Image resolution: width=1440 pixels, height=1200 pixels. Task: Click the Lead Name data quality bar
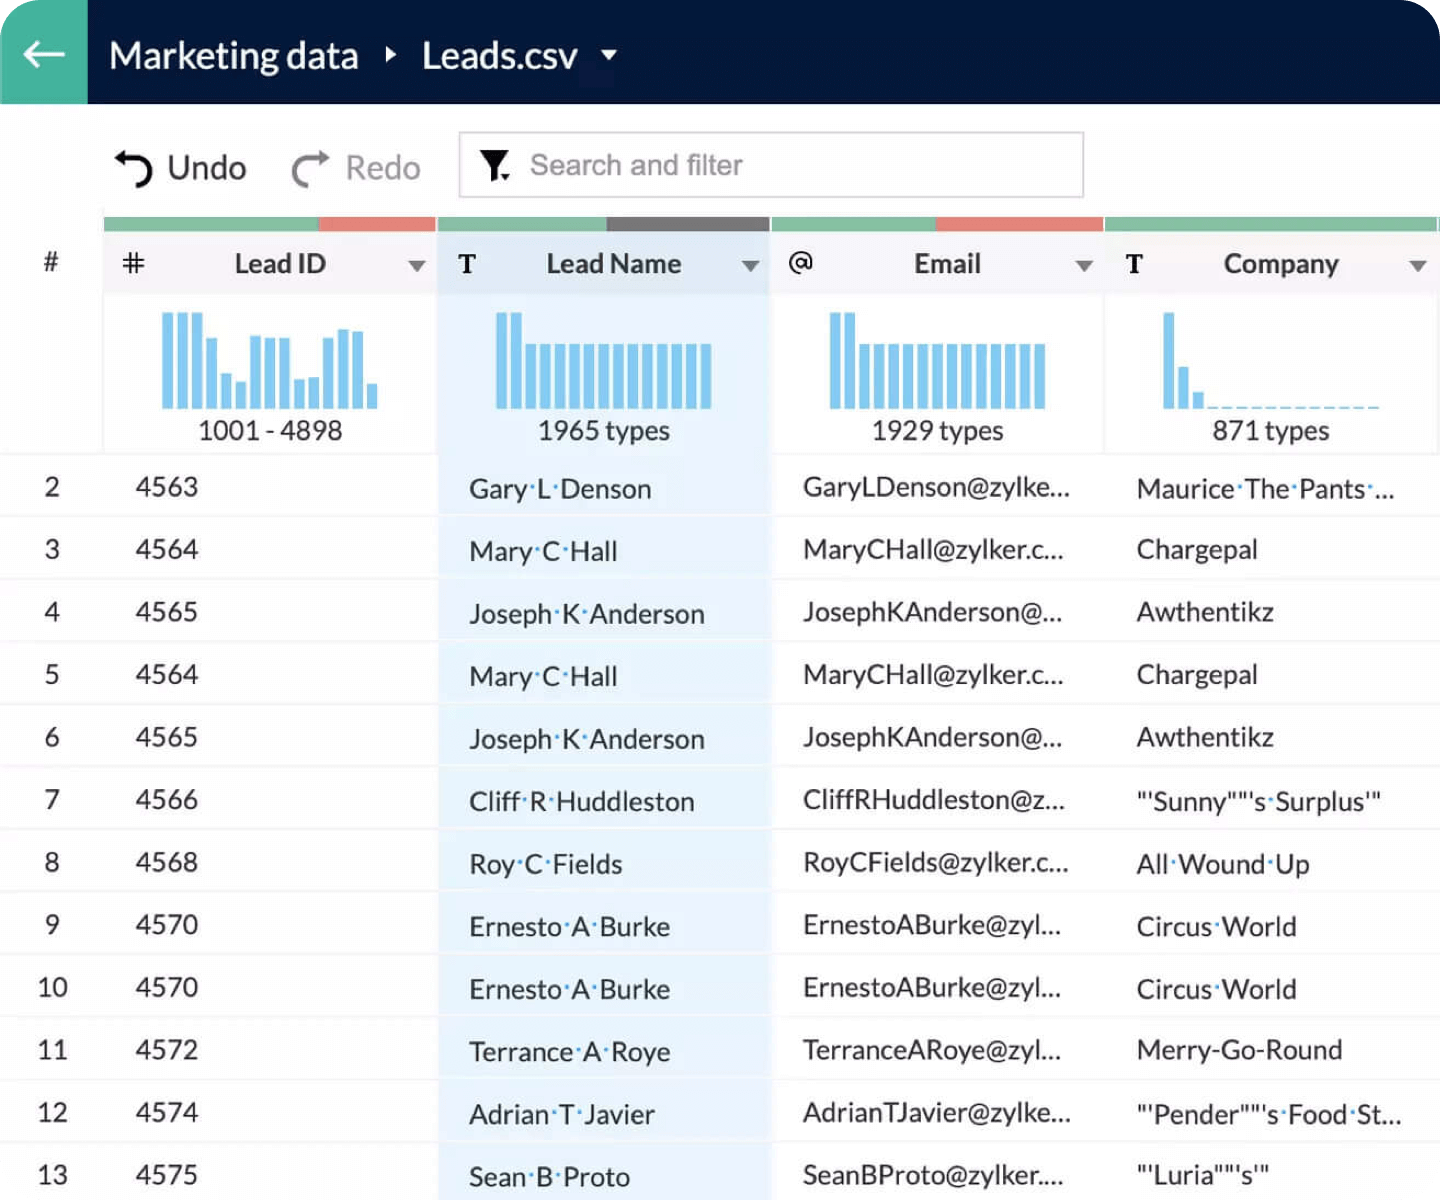tap(604, 224)
